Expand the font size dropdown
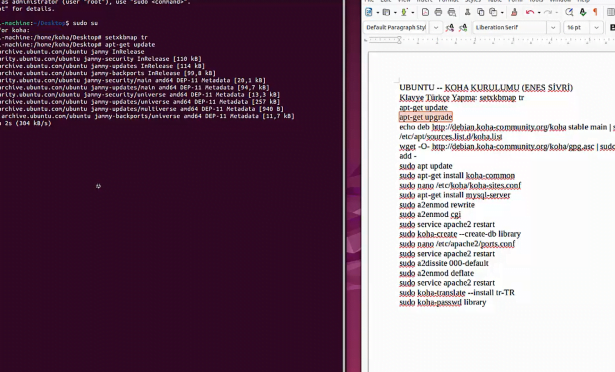The width and height of the screenshot is (615, 372). 596,27
